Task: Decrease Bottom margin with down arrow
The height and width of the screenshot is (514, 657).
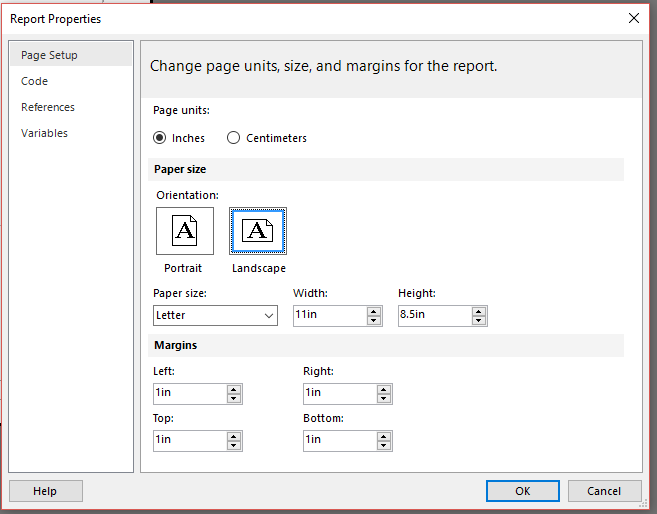Action: tap(384, 445)
